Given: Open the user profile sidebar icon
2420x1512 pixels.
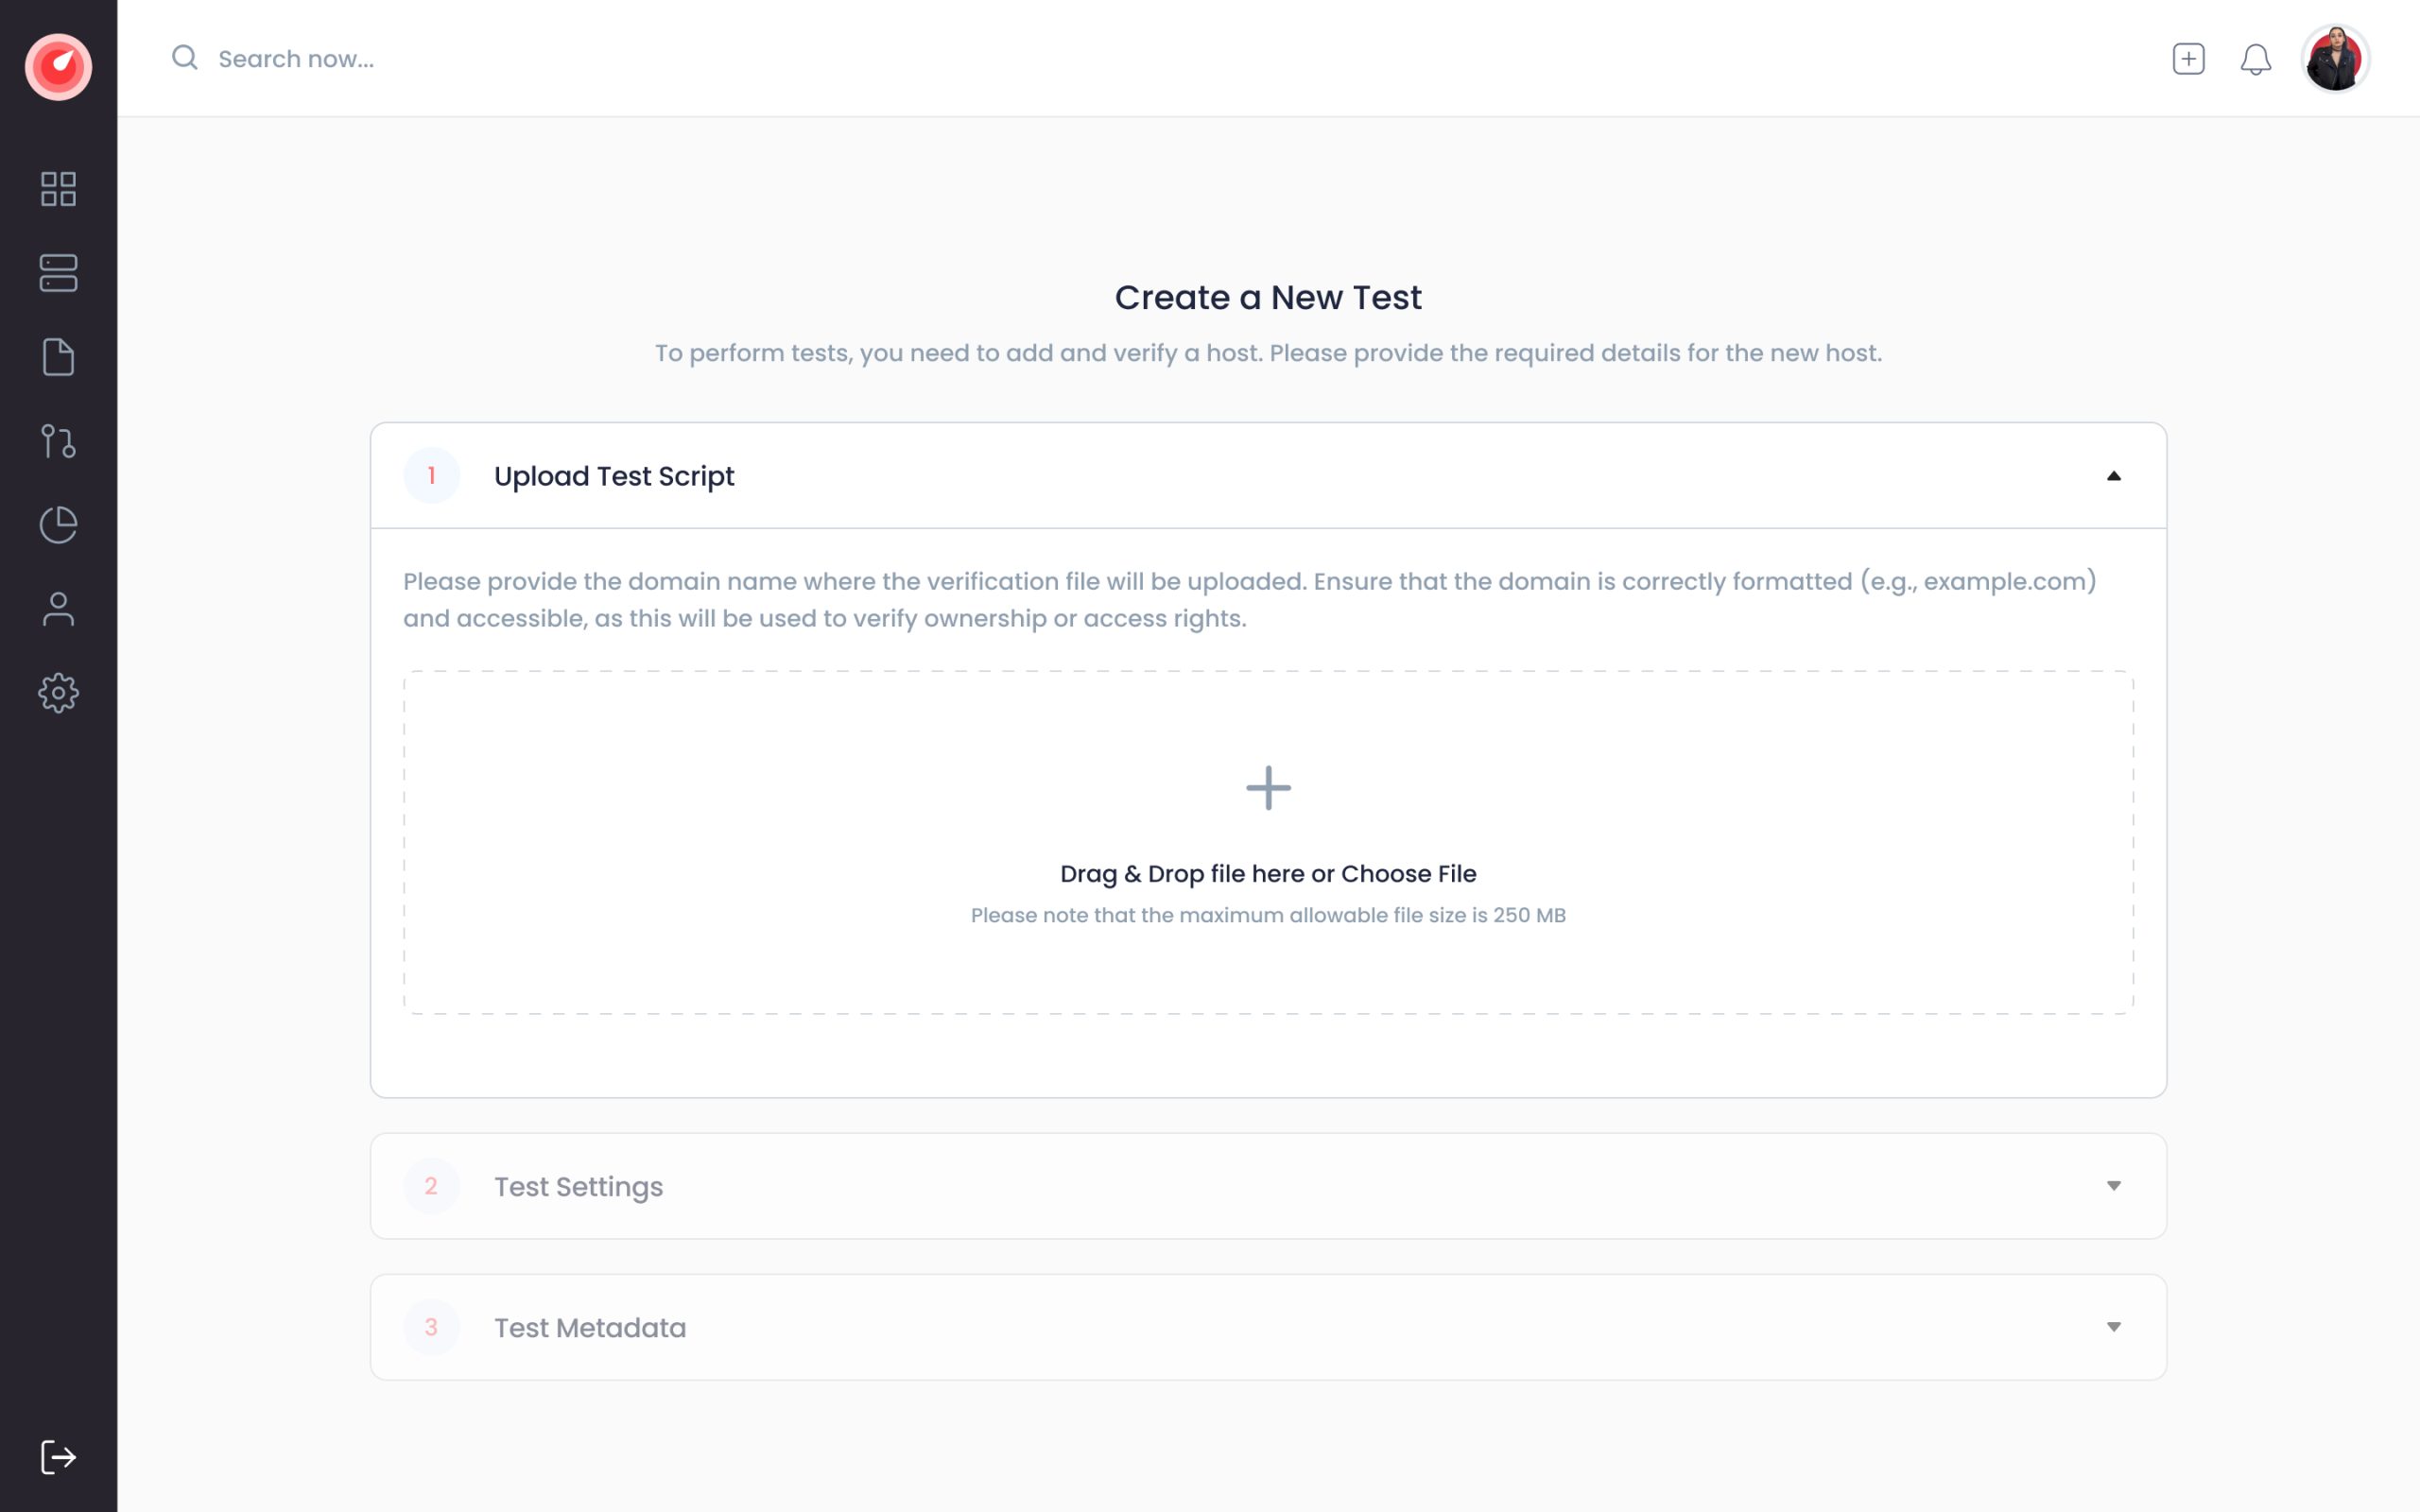Looking at the screenshot, I should click(58, 609).
